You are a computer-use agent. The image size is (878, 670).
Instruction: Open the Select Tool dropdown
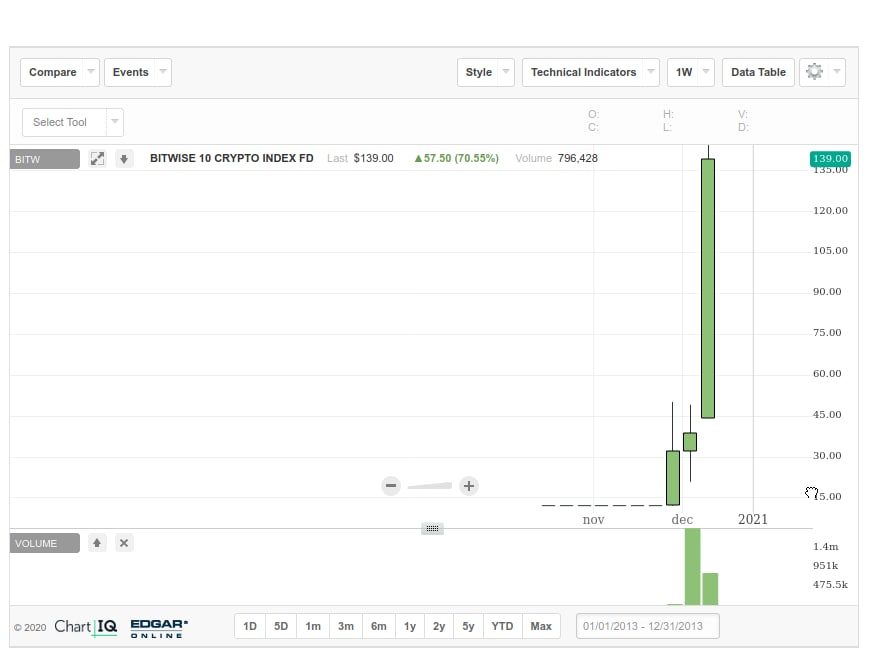pos(73,122)
